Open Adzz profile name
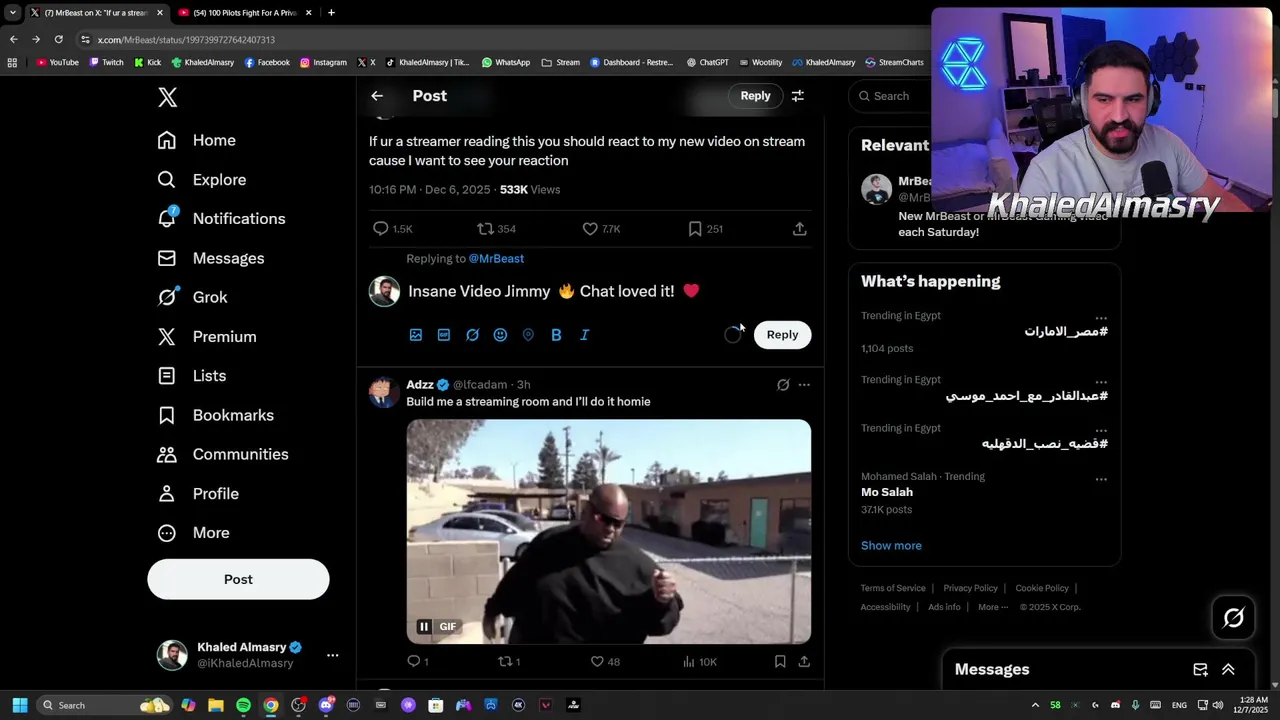This screenshot has height=720, width=1280. click(x=420, y=385)
